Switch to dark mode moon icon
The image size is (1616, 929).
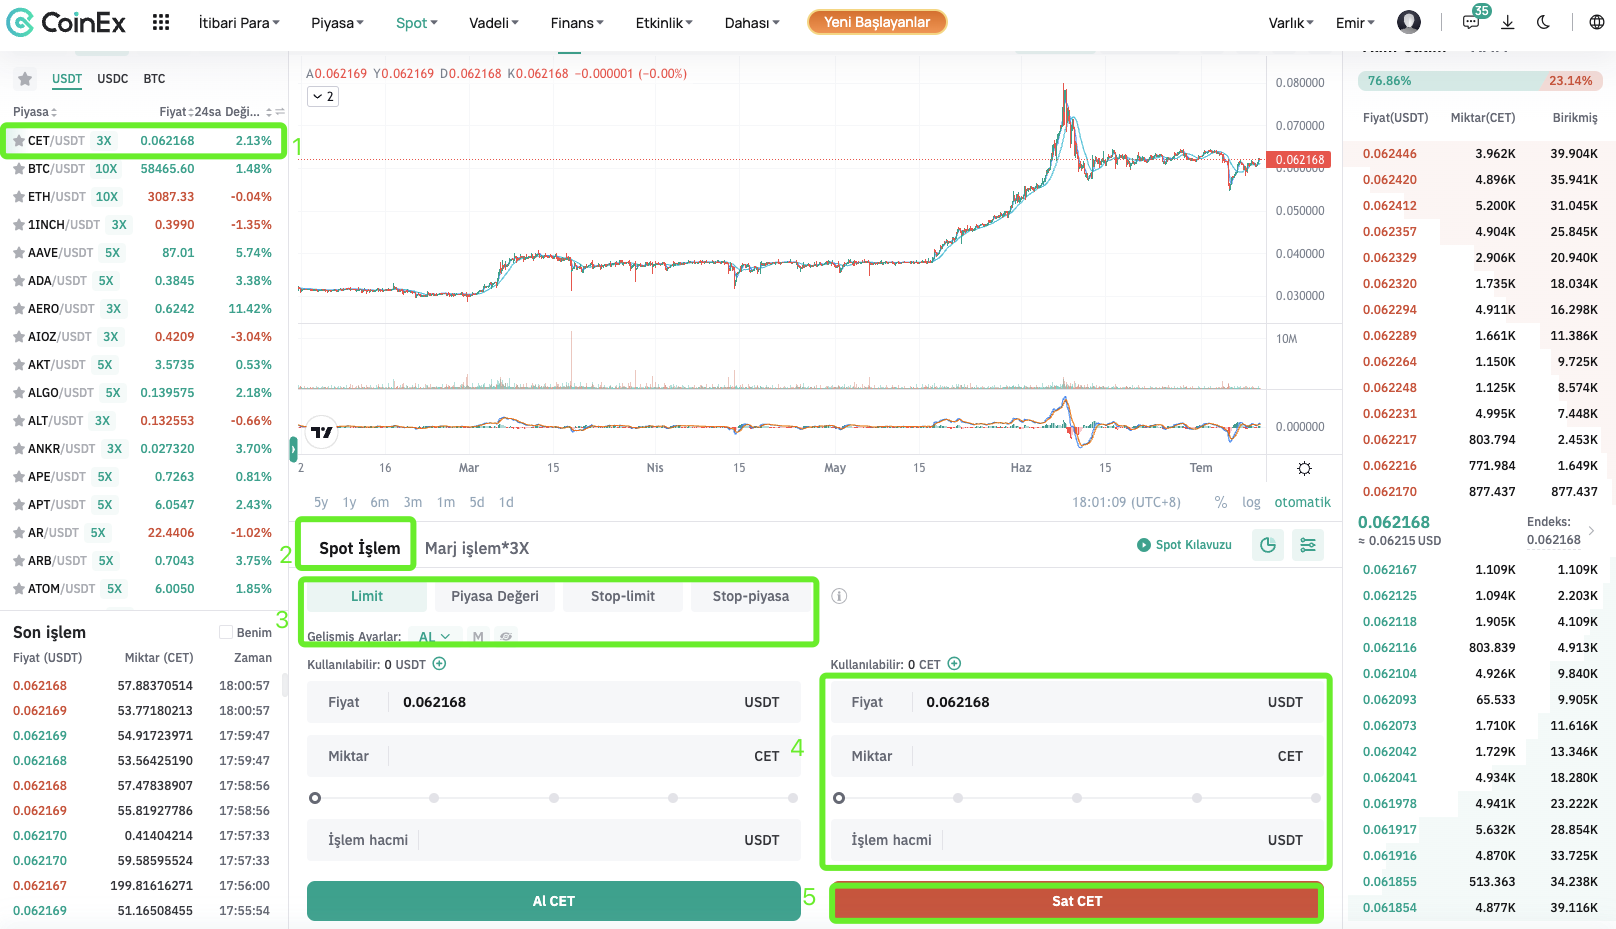(1543, 22)
